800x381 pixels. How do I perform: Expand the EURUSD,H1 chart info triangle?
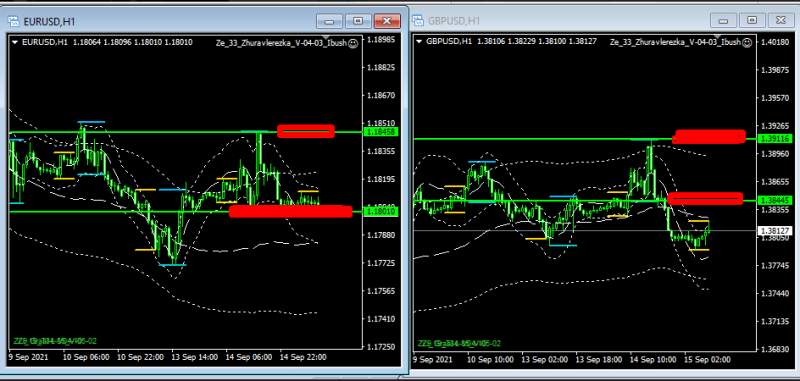pyautogui.click(x=14, y=42)
